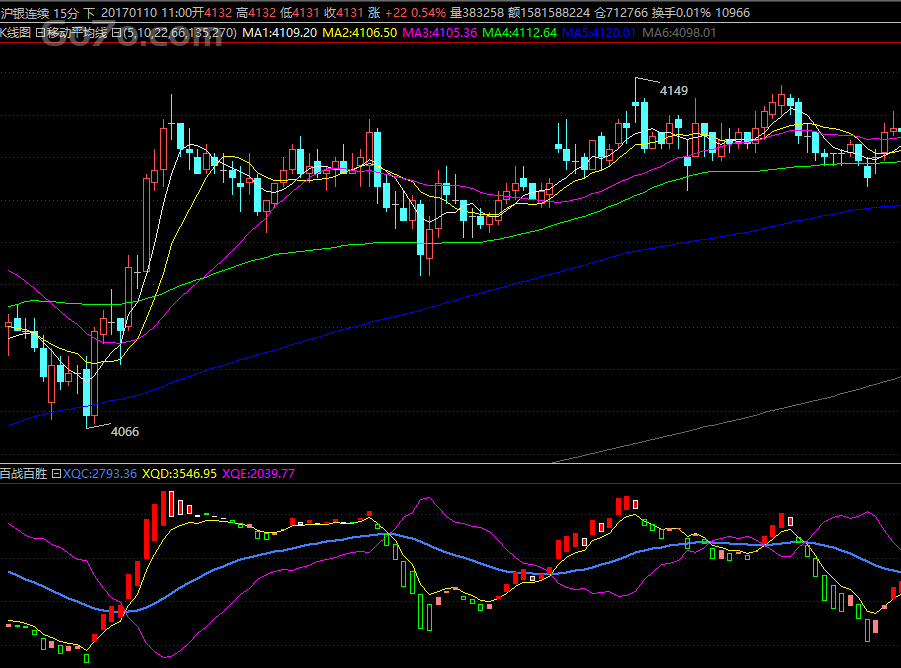This screenshot has width=901, height=668.
Task: Edit the MA parameters (5,10,22,66,135,270)
Action: [x=179, y=33]
